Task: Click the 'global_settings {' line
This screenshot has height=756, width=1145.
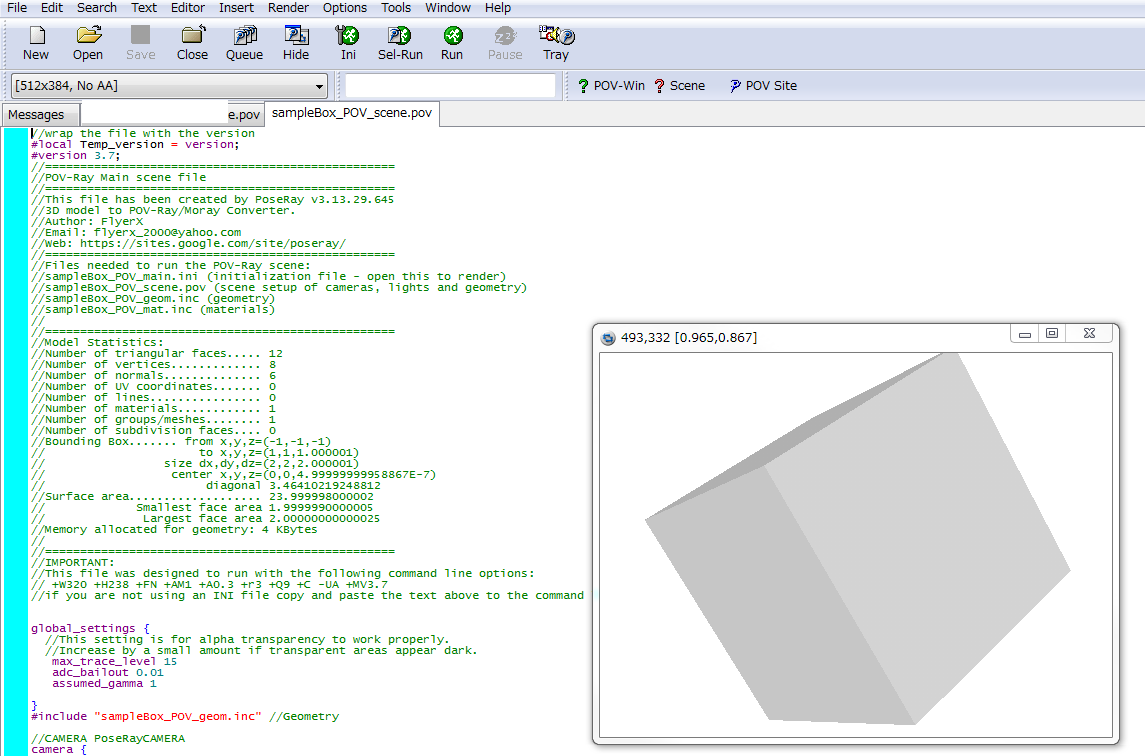Action: (x=91, y=628)
